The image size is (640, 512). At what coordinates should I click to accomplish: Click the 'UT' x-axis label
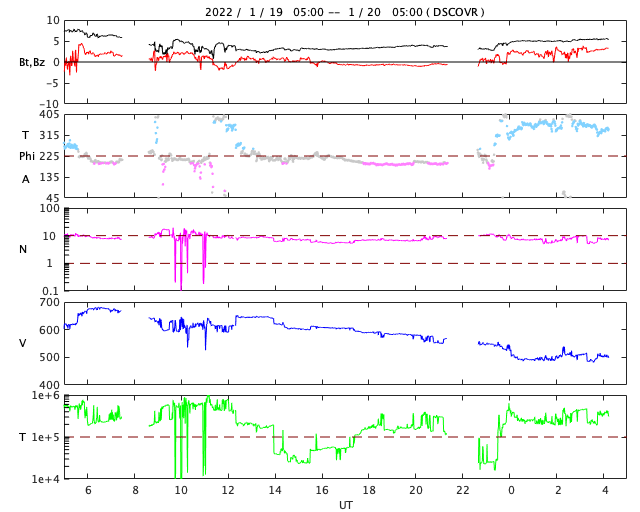click(x=346, y=505)
